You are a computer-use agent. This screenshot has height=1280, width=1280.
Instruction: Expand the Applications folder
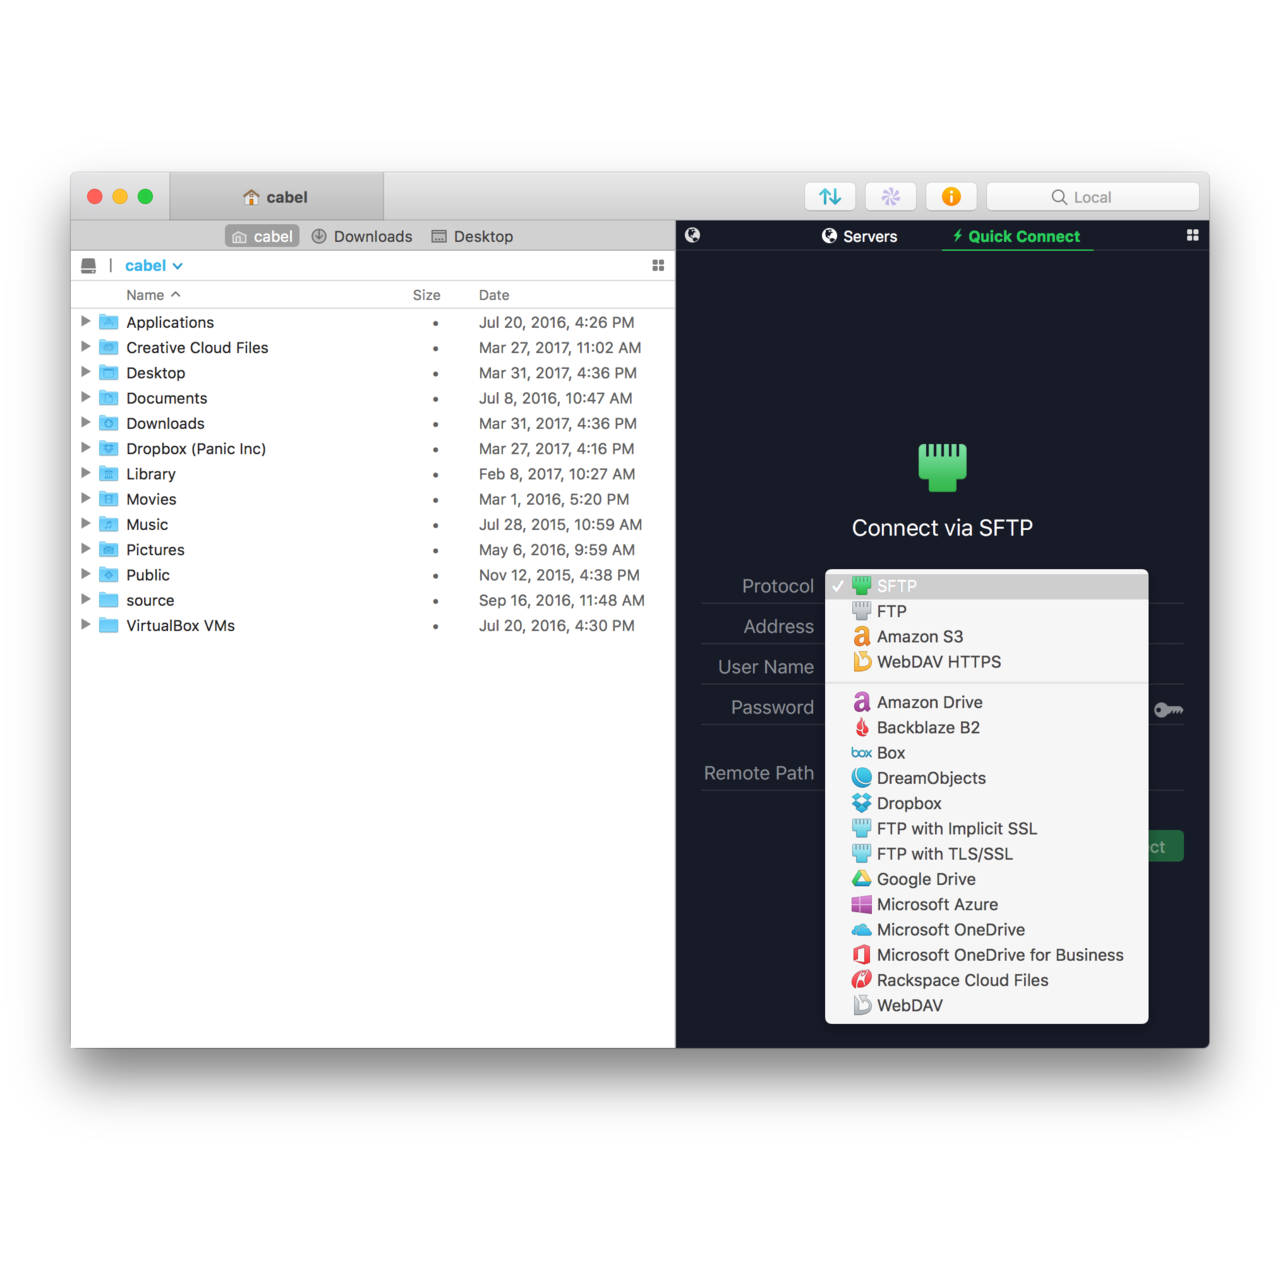point(86,322)
